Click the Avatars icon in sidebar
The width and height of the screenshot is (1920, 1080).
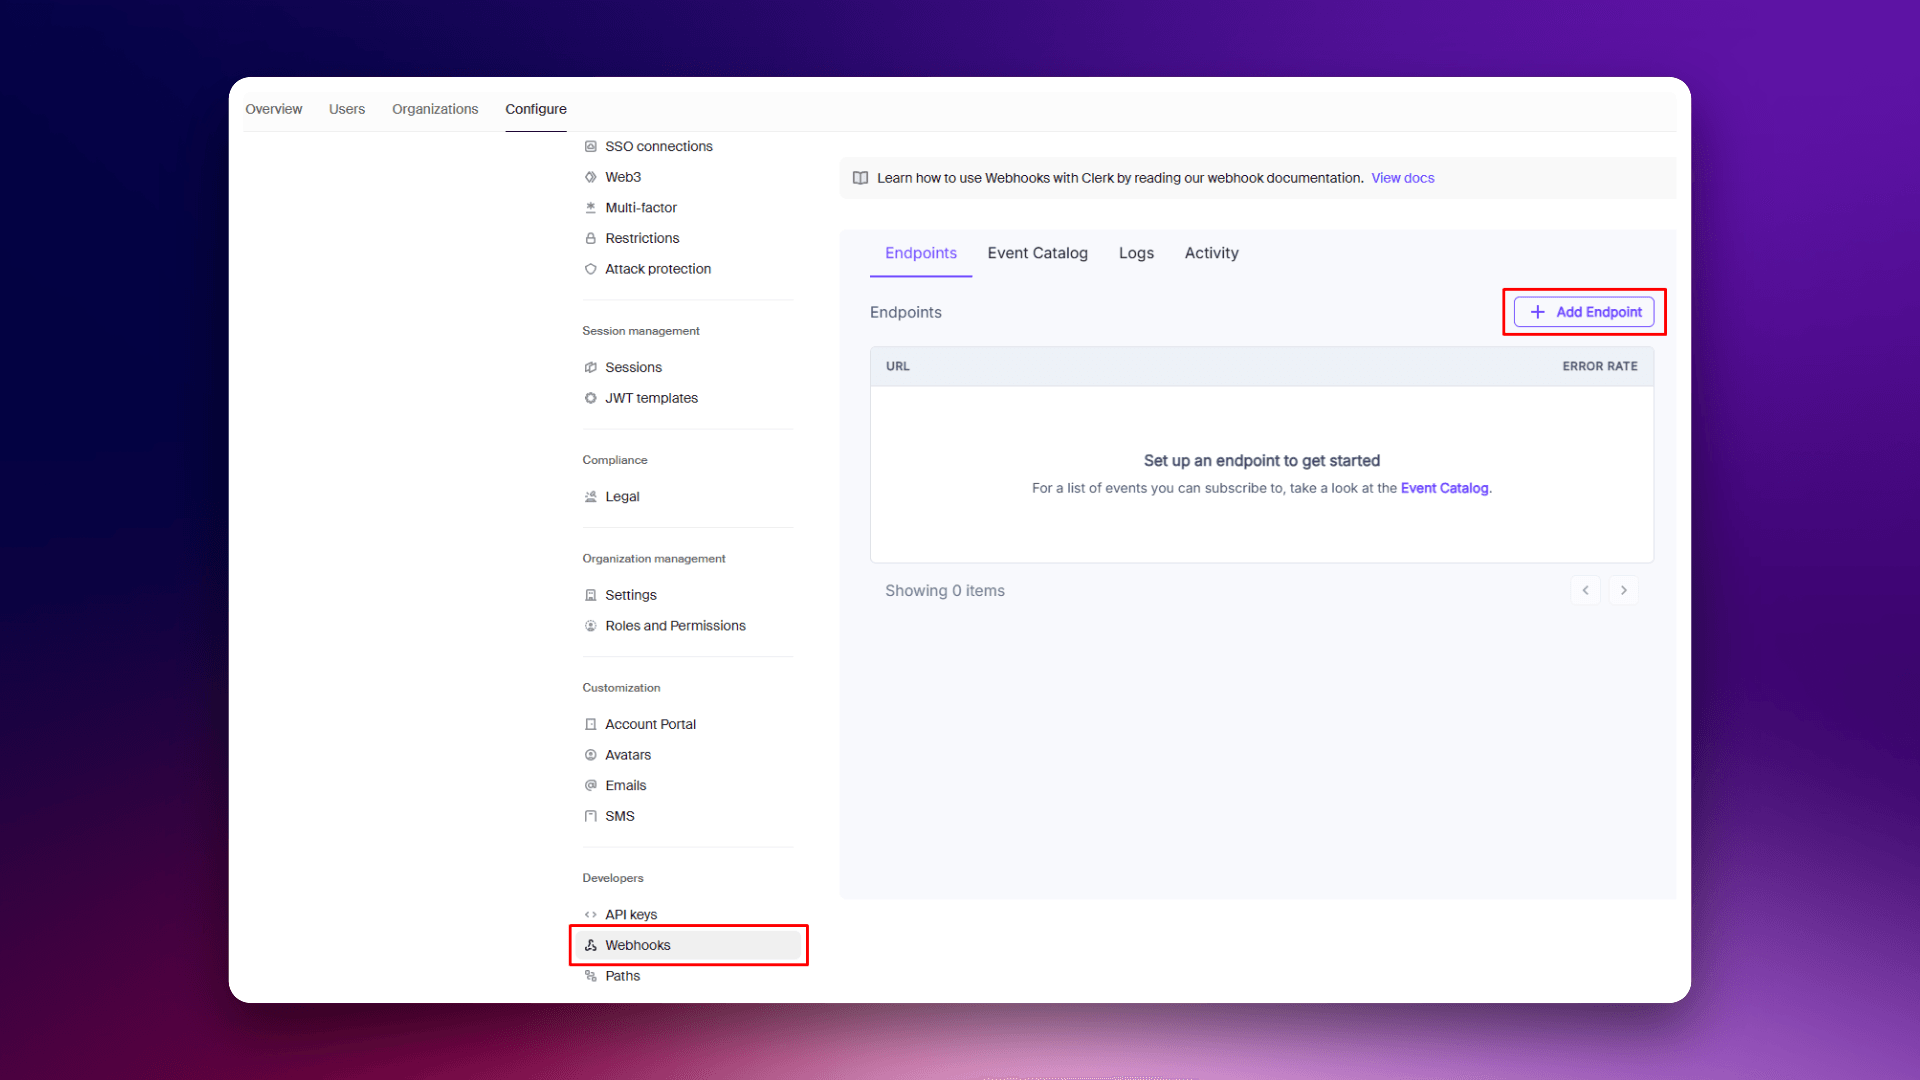tap(591, 755)
